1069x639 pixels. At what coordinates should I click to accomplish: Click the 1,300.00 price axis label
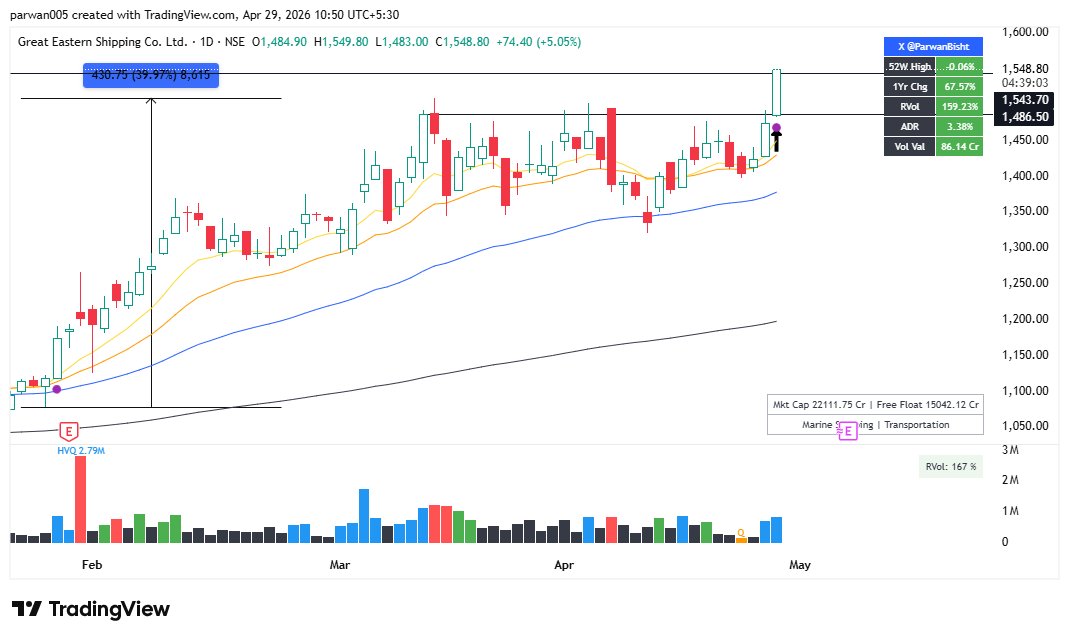pyautogui.click(x=1025, y=247)
